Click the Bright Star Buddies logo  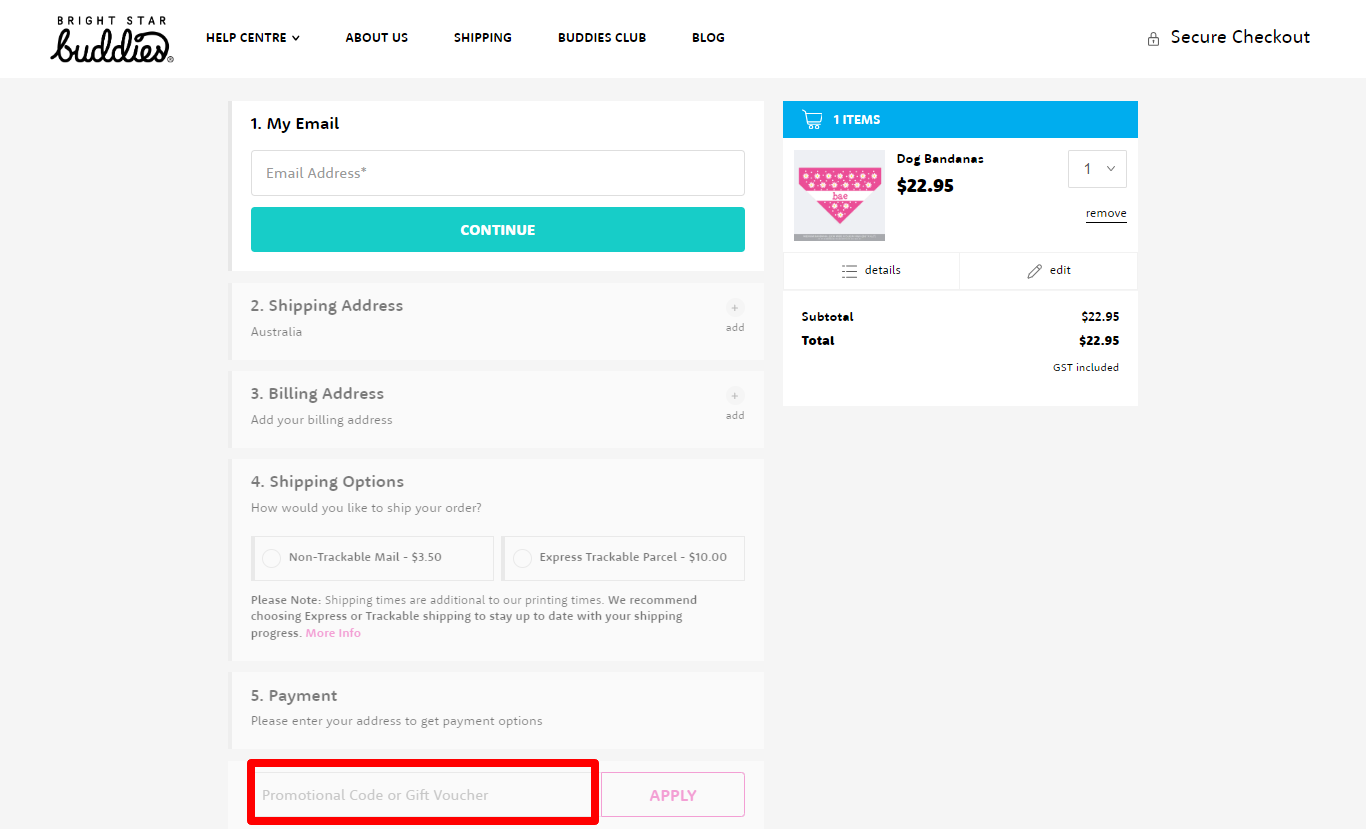click(x=110, y=38)
